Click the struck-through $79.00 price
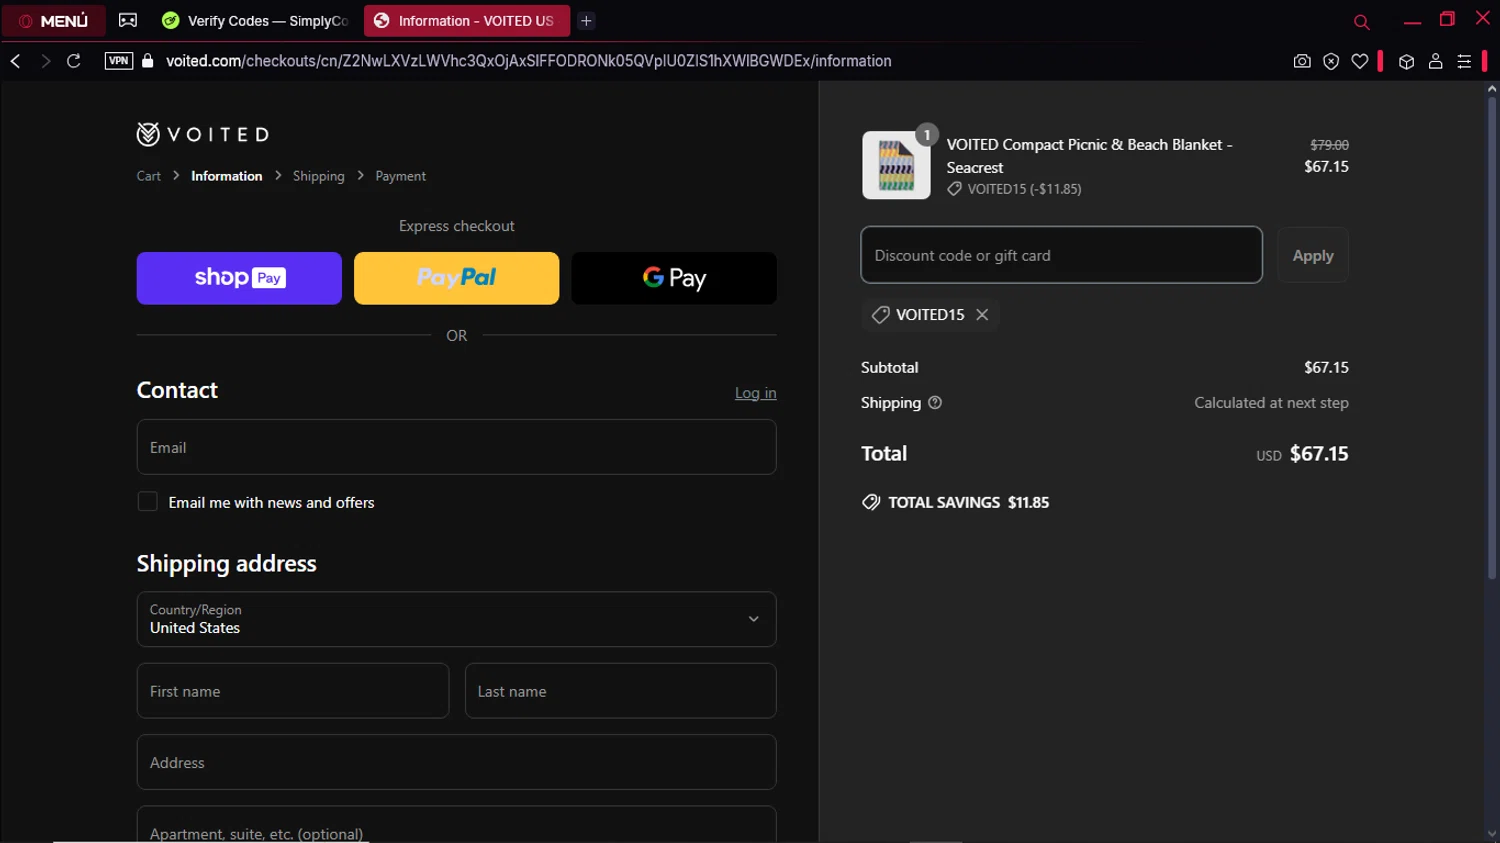This screenshot has width=1500, height=843. 1329,145
